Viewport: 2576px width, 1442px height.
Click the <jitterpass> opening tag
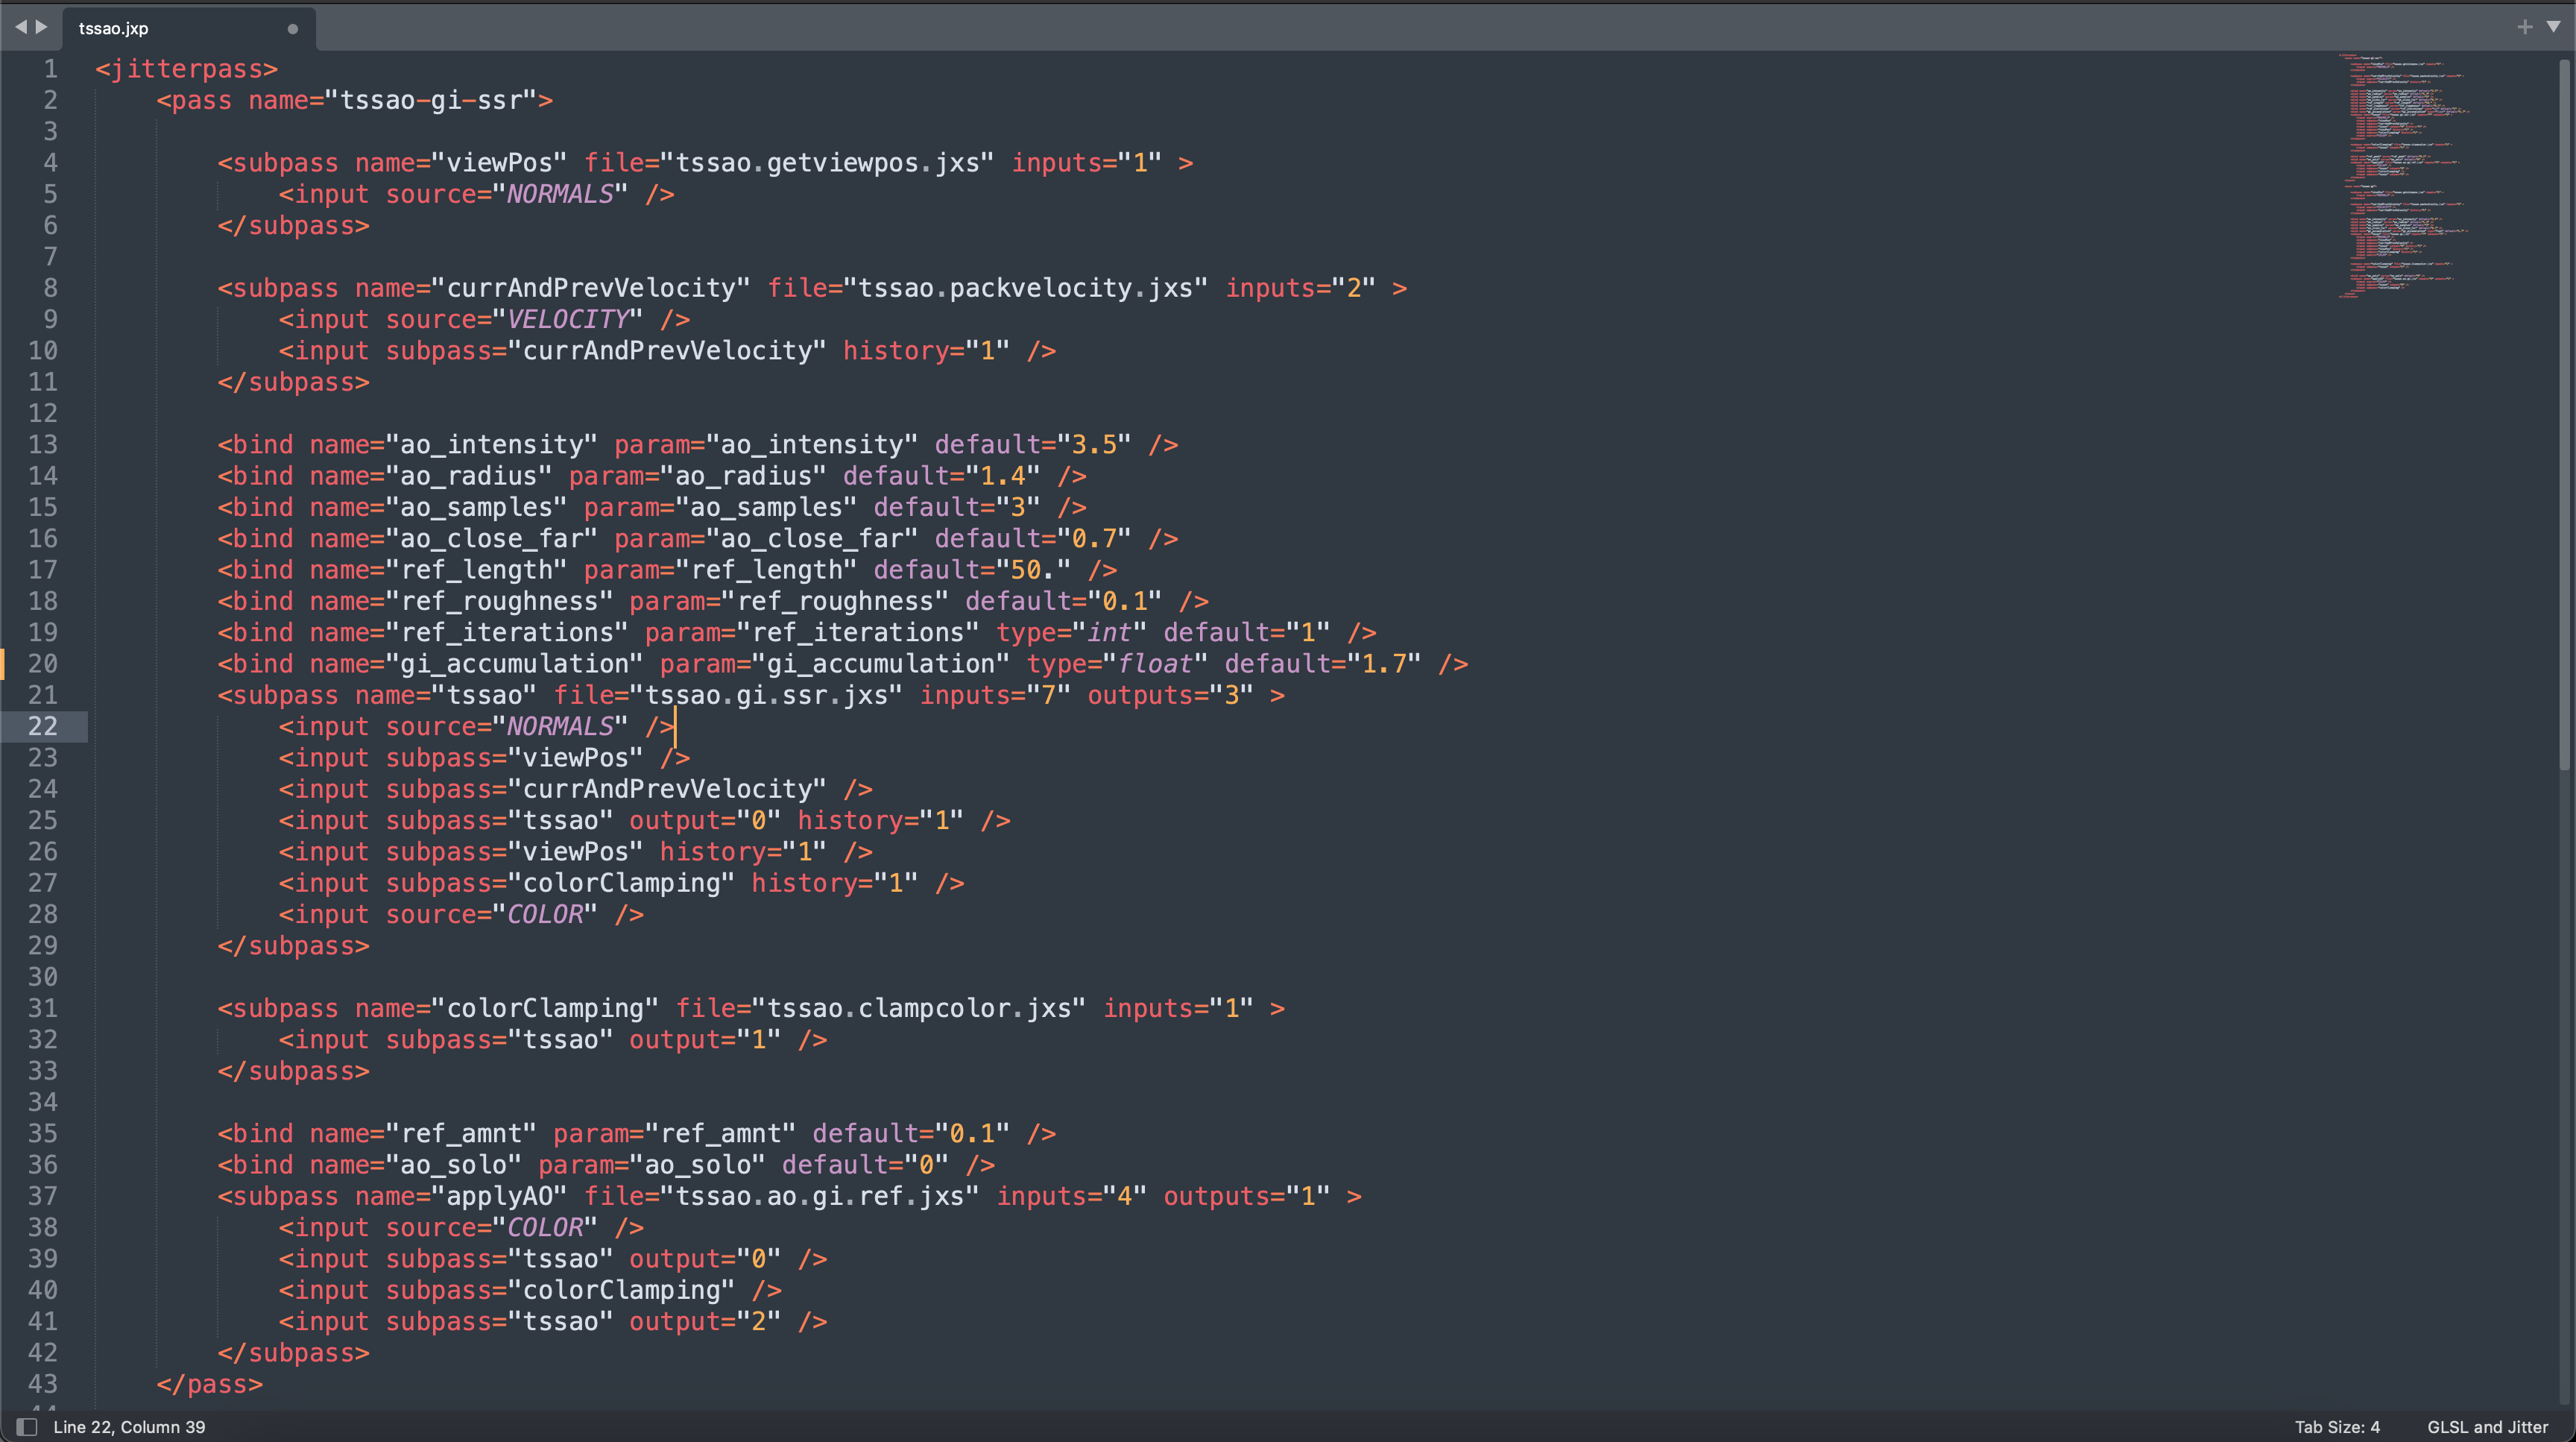pyautogui.click(x=186, y=69)
